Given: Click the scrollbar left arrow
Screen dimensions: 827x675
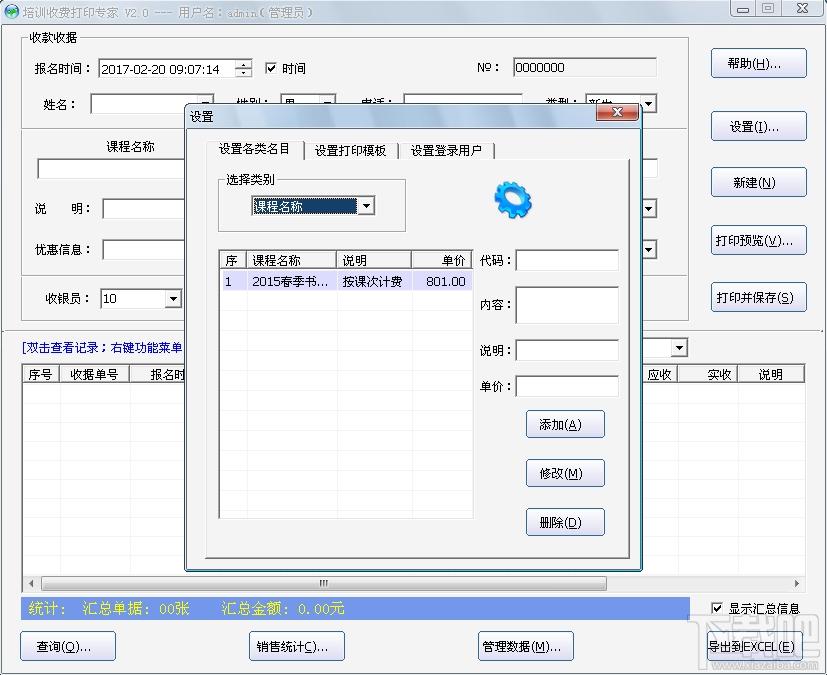Looking at the screenshot, I should [31, 583].
